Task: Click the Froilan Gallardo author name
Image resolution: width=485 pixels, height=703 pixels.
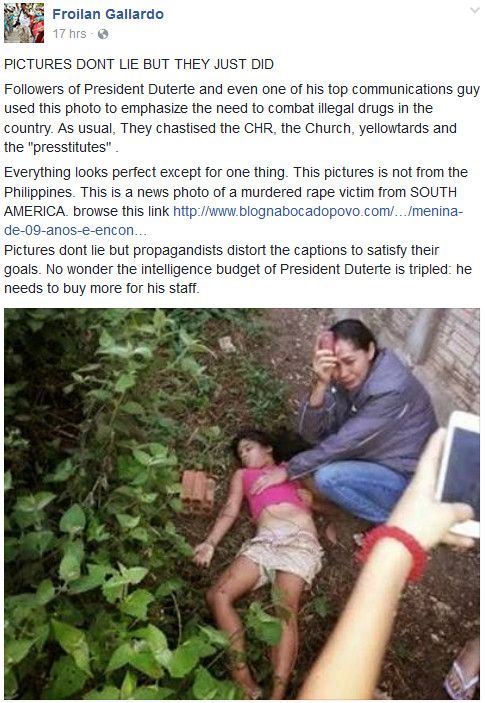Action: [108, 14]
